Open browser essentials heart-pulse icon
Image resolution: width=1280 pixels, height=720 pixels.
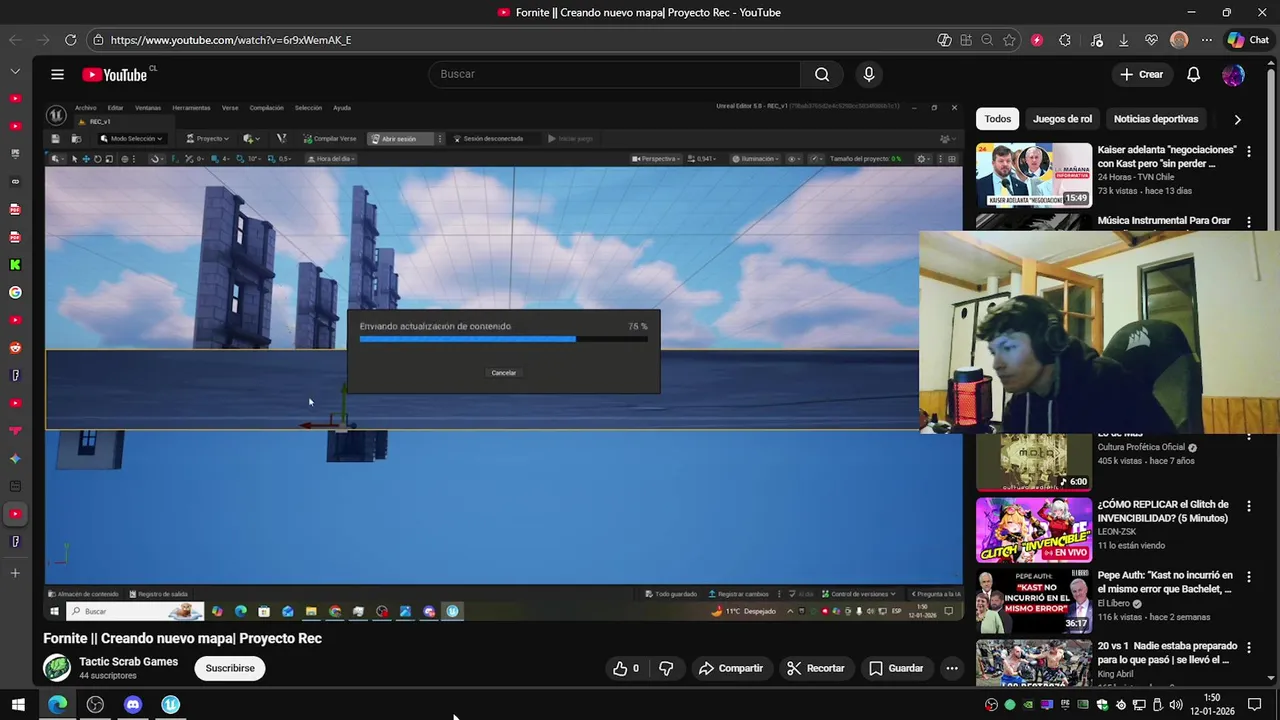pos(1151,40)
